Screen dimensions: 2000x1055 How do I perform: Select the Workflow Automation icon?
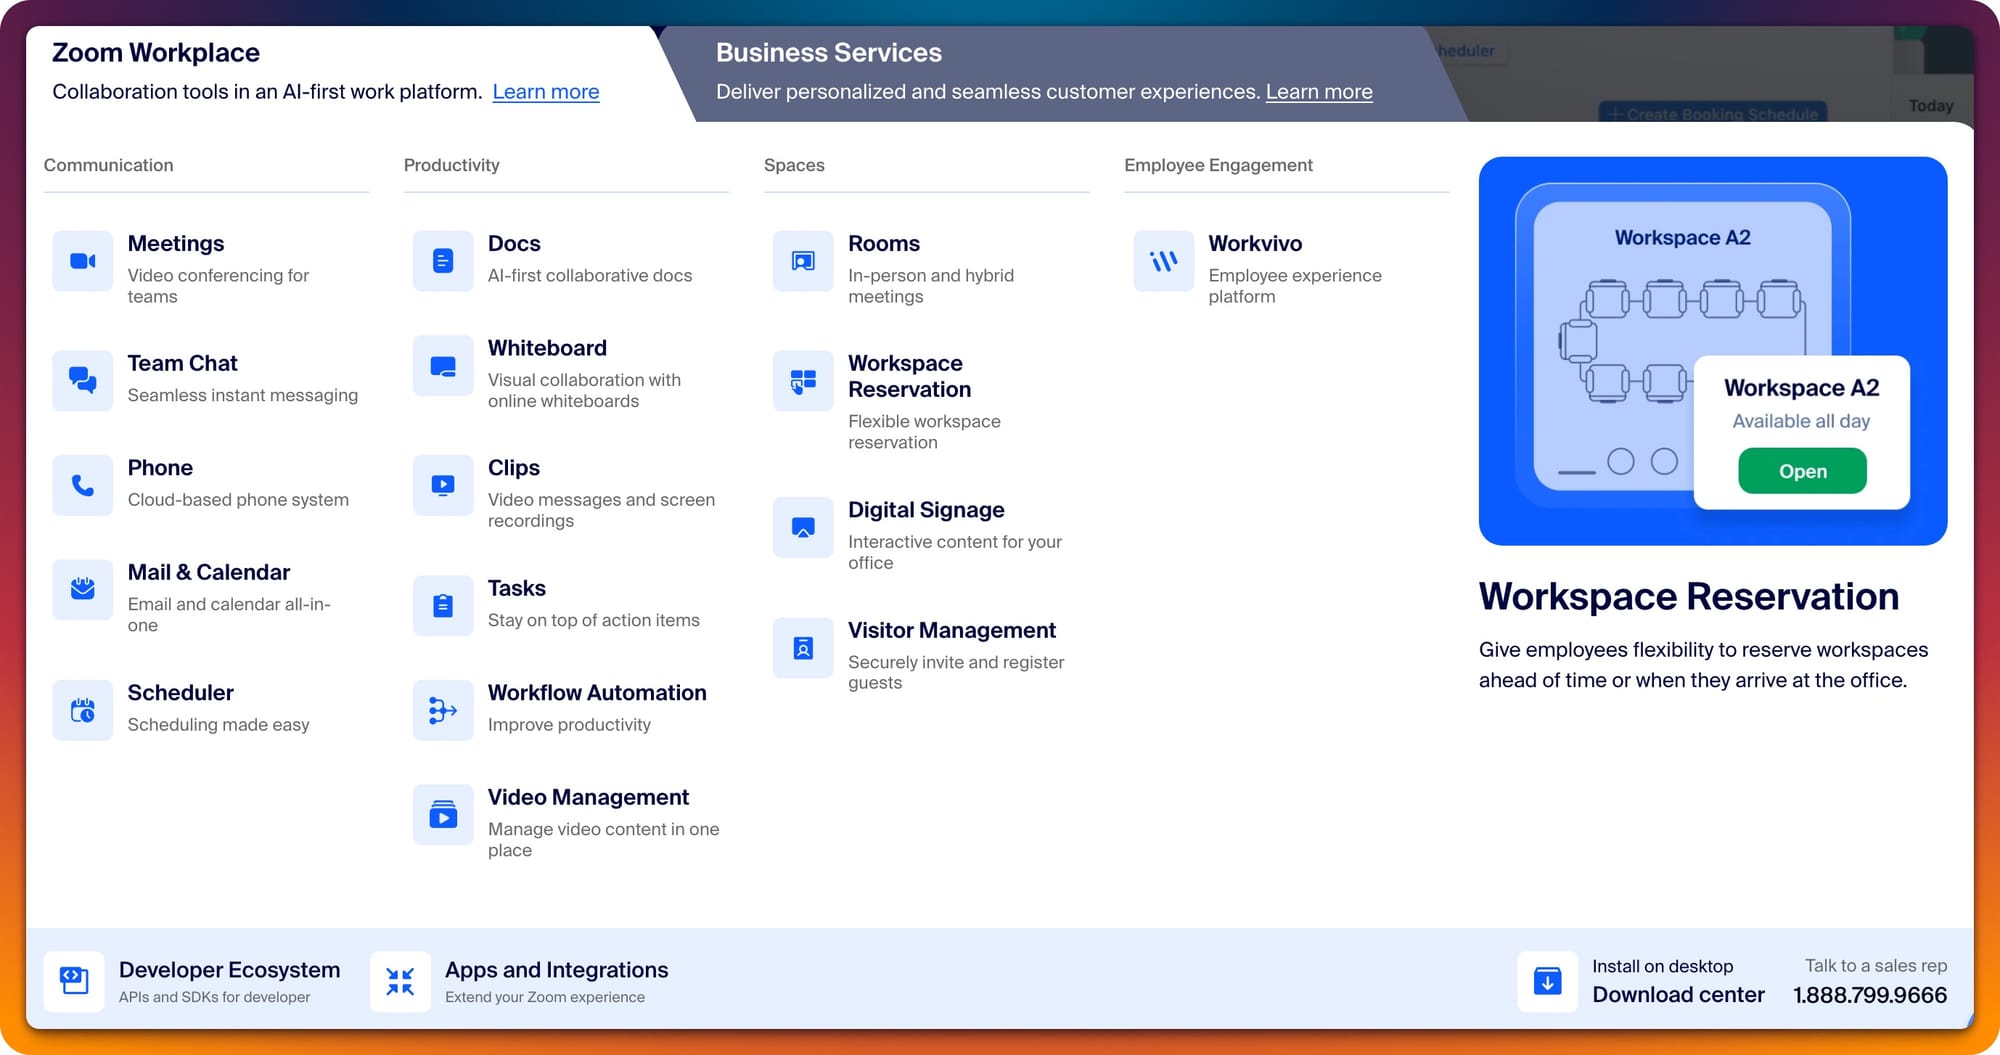tap(442, 710)
